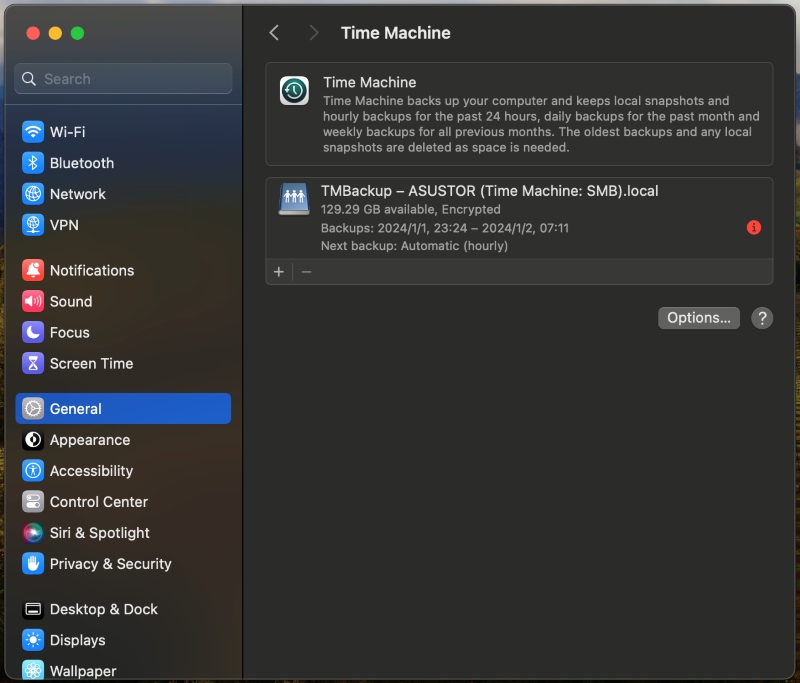
Task: Click the Focus moon icon
Action: 33,333
